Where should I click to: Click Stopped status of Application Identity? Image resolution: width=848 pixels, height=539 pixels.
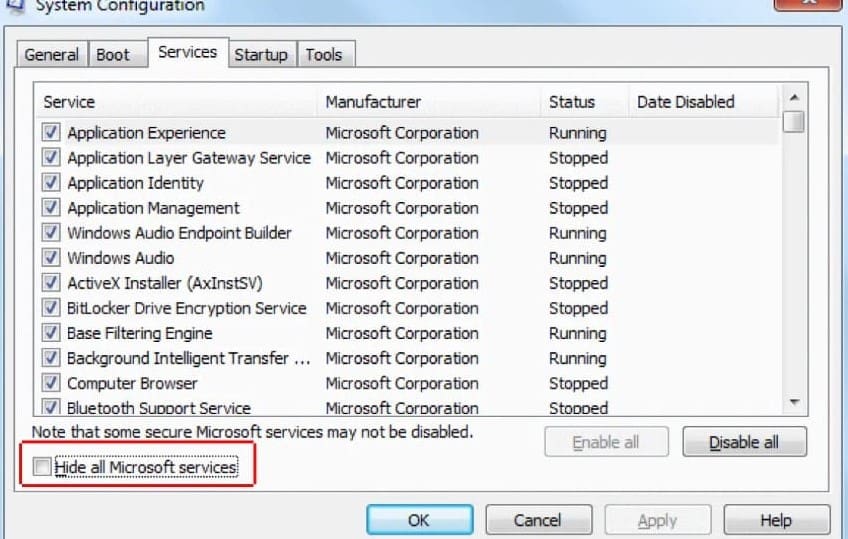pyautogui.click(x=578, y=182)
